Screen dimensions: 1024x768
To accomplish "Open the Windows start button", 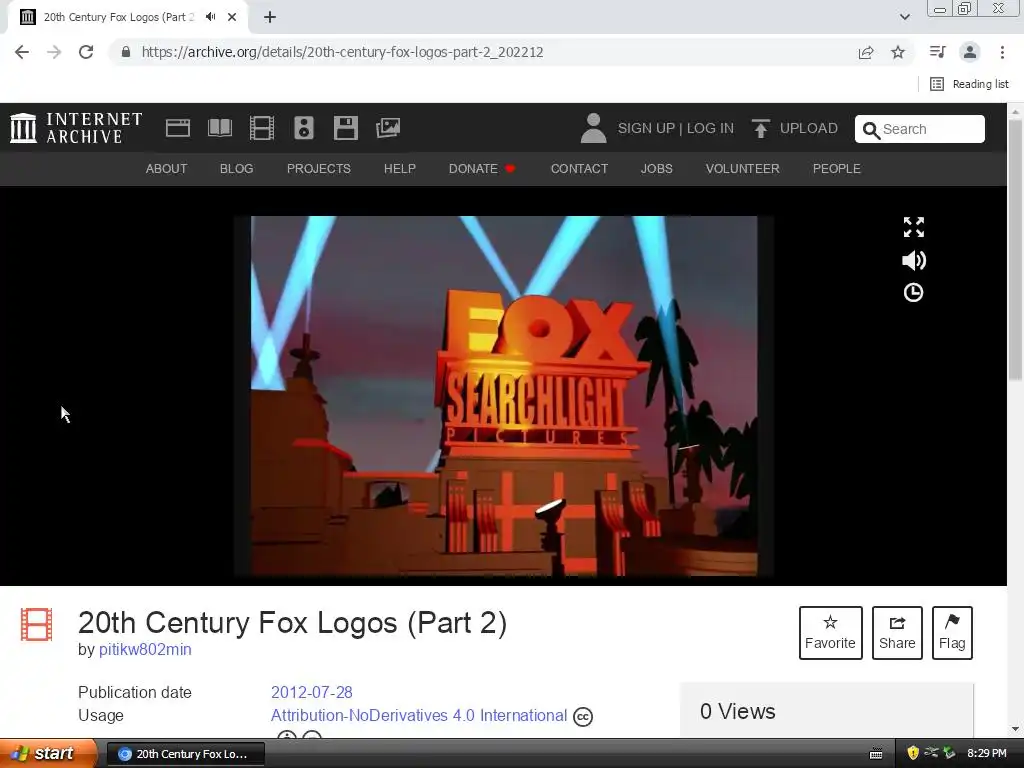I will point(48,754).
